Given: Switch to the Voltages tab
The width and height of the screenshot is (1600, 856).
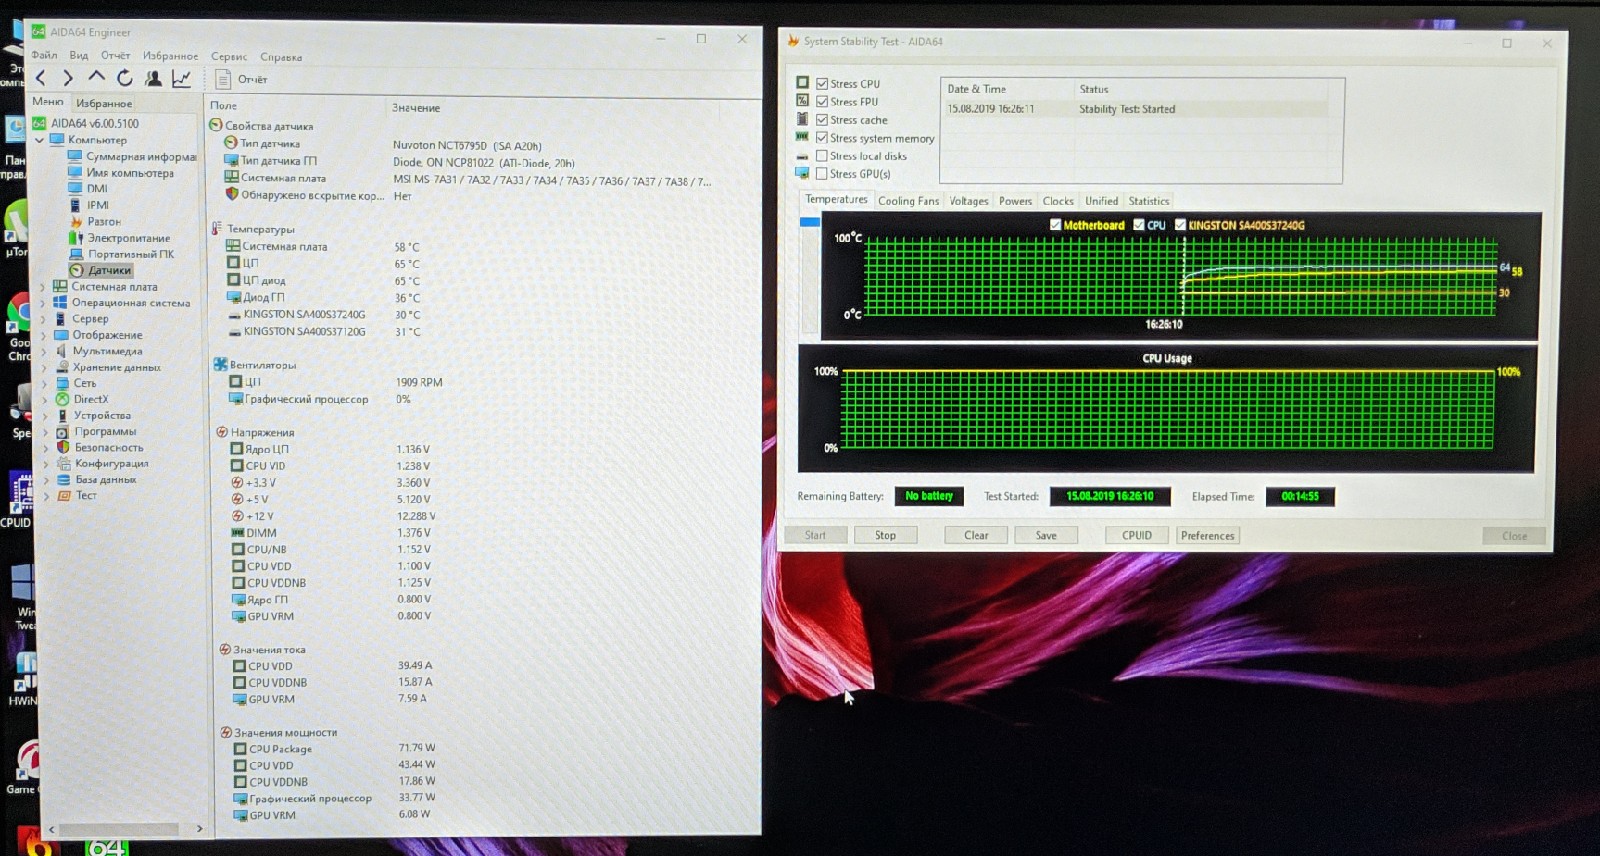Looking at the screenshot, I should coord(969,201).
